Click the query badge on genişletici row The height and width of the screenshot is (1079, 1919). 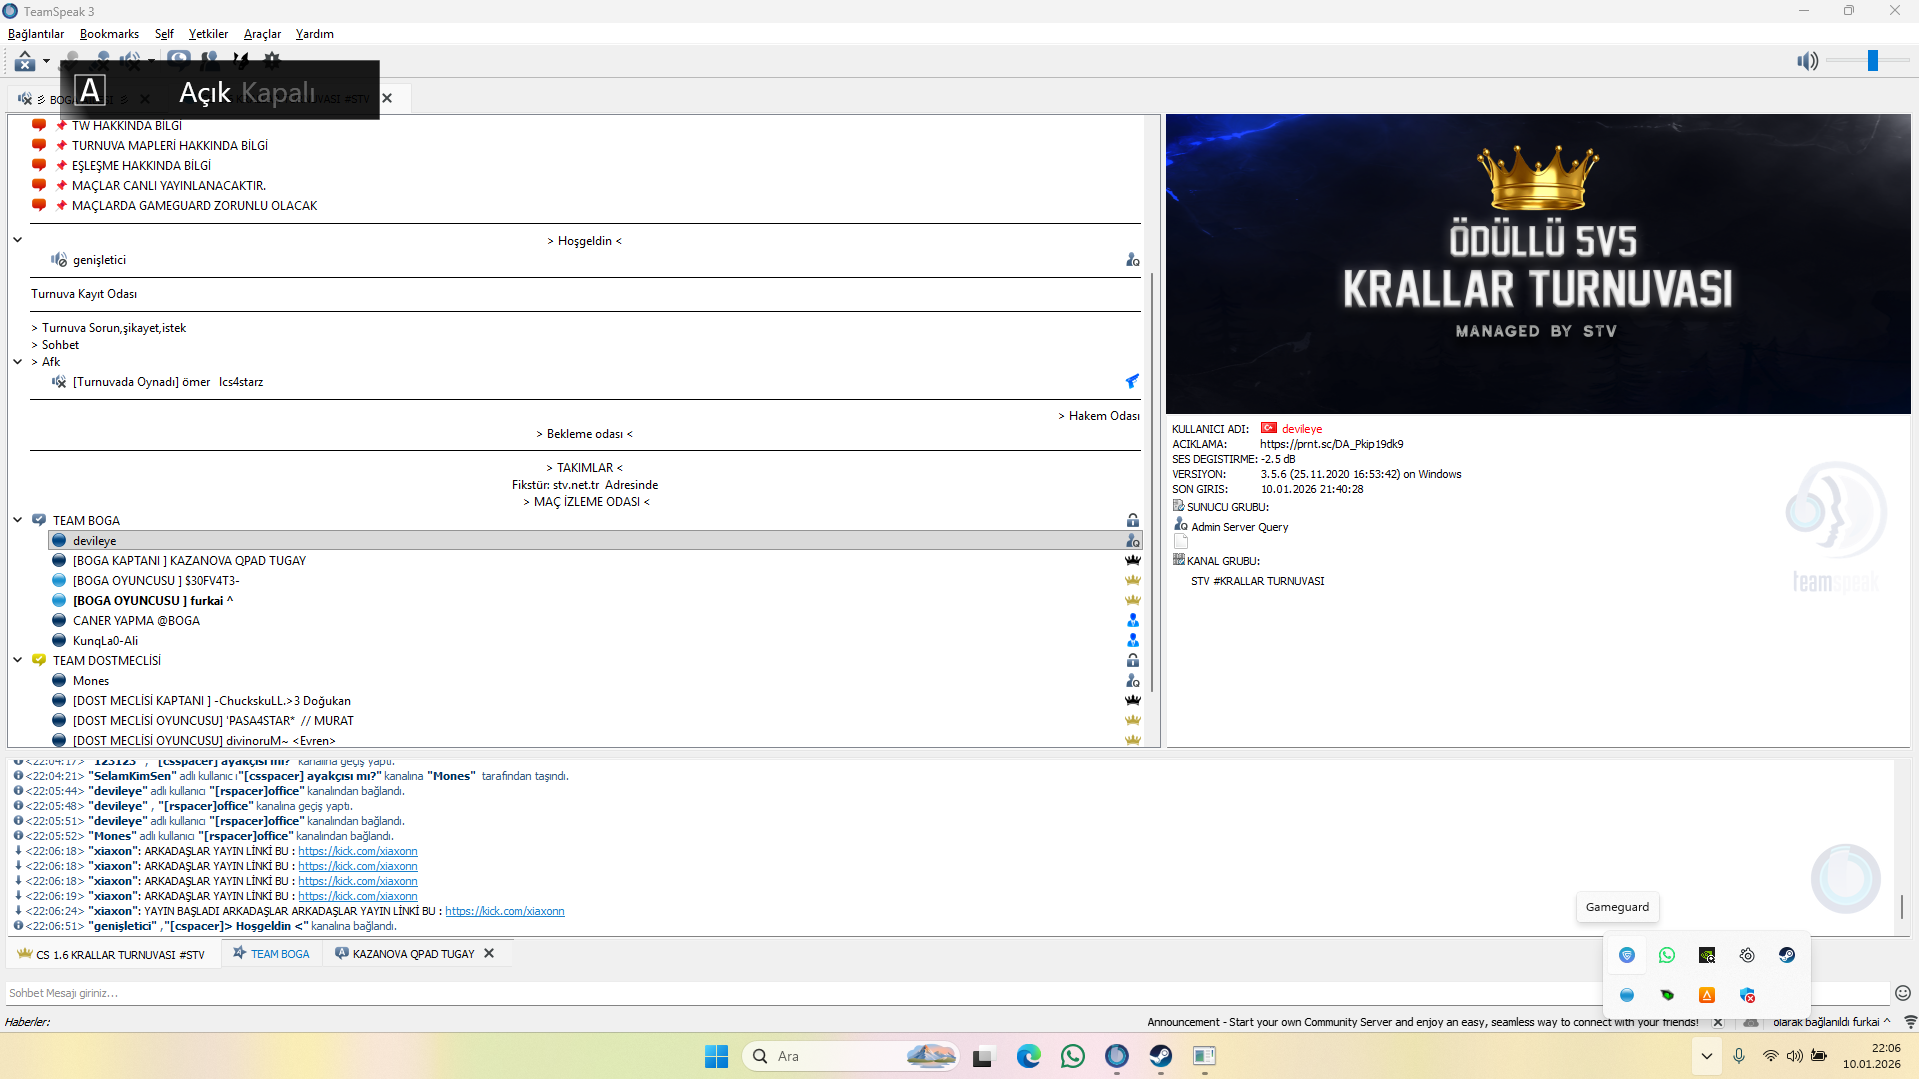tap(1133, 260)
